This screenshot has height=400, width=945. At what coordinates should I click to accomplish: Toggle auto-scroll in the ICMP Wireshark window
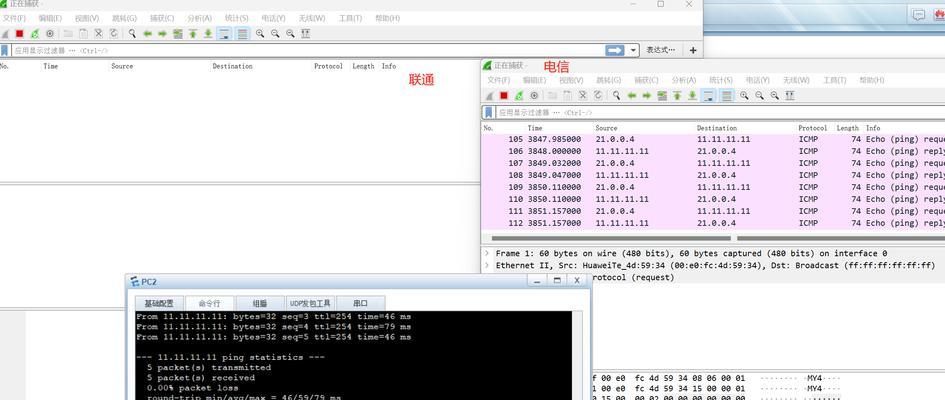[708, 96]
